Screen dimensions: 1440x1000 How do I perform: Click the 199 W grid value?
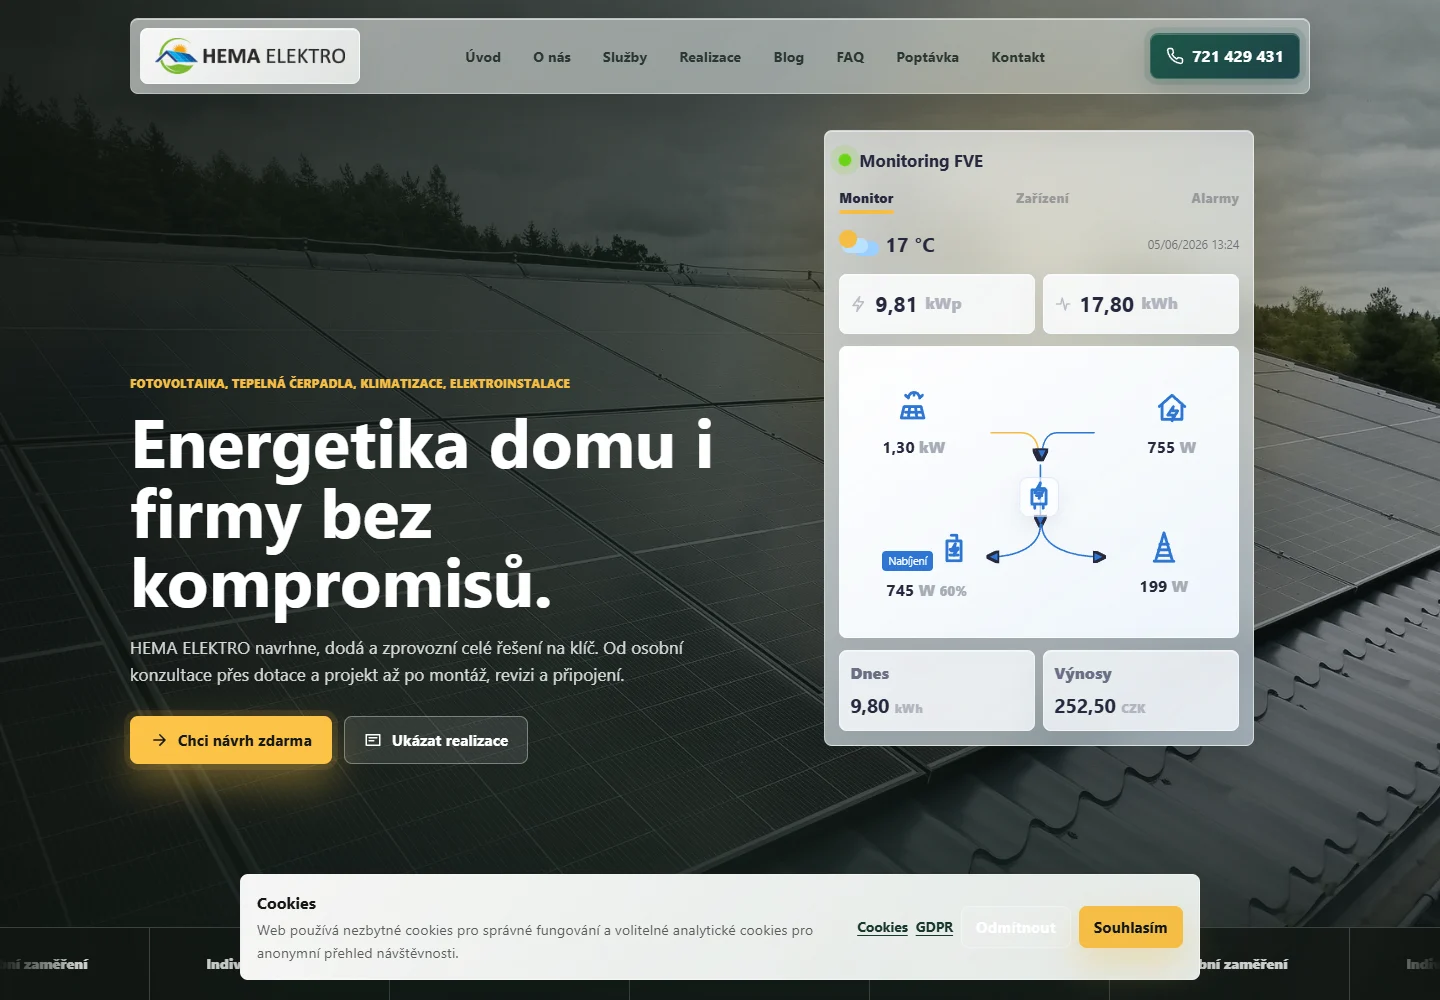1164,586
